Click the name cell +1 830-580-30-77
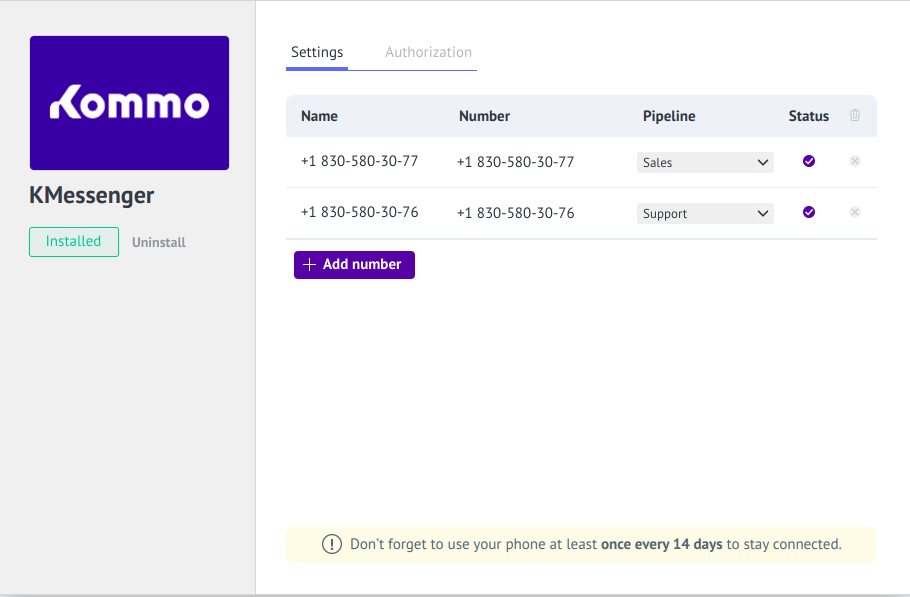This screenshot has height=597, width=910. (359, 161)
